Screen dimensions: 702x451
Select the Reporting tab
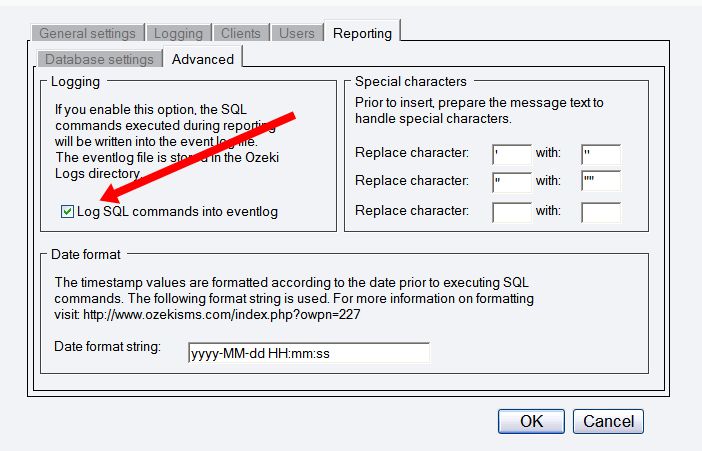pyautogui.click(x=362, y=32)
